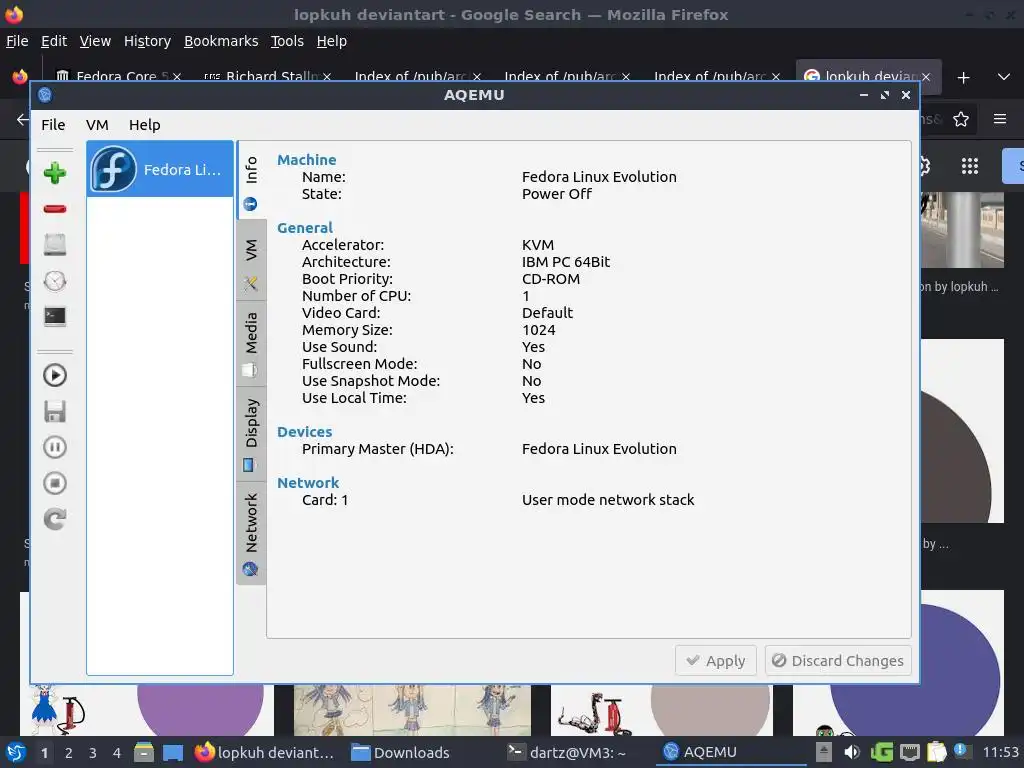Screen dimensions: 1024x768
Task: Click the 'User mode network stack' value
Action: pos(608,500)
